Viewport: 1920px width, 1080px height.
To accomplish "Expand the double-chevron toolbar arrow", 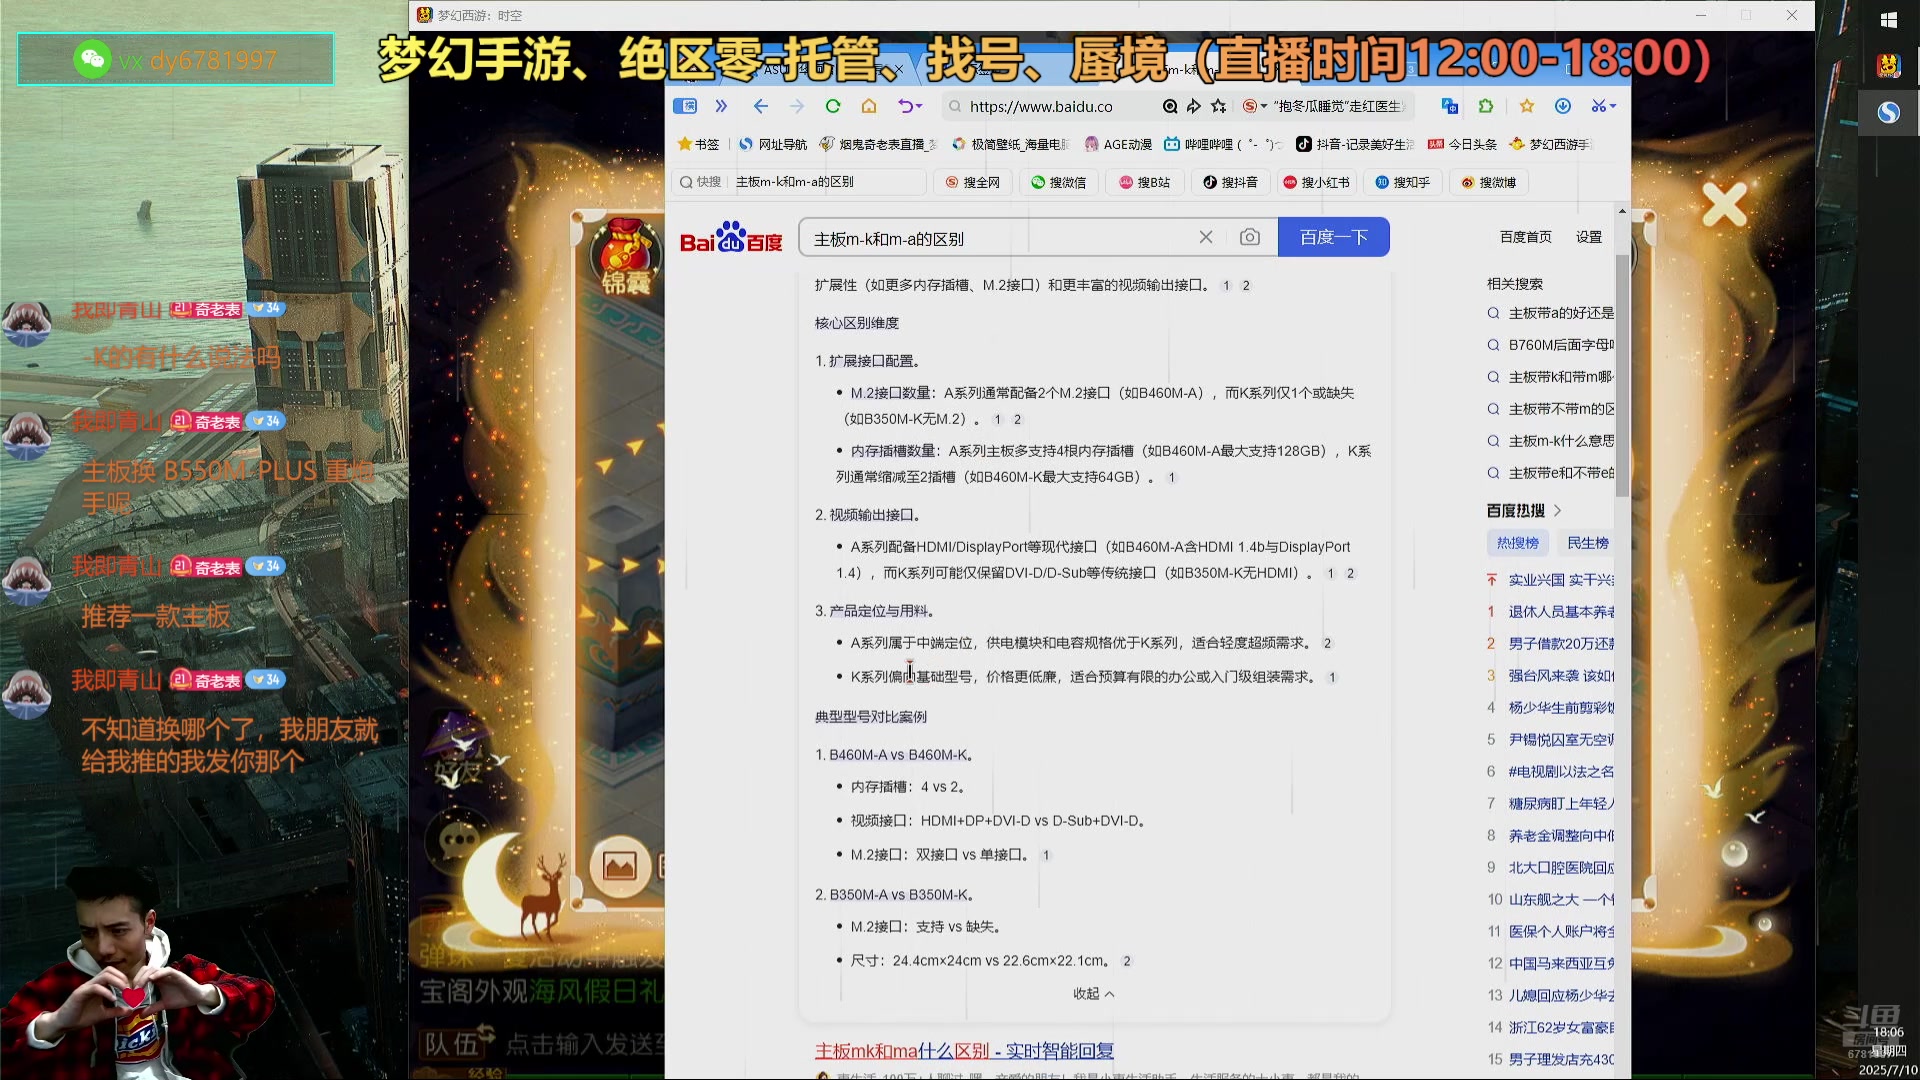I will [721, 106].
